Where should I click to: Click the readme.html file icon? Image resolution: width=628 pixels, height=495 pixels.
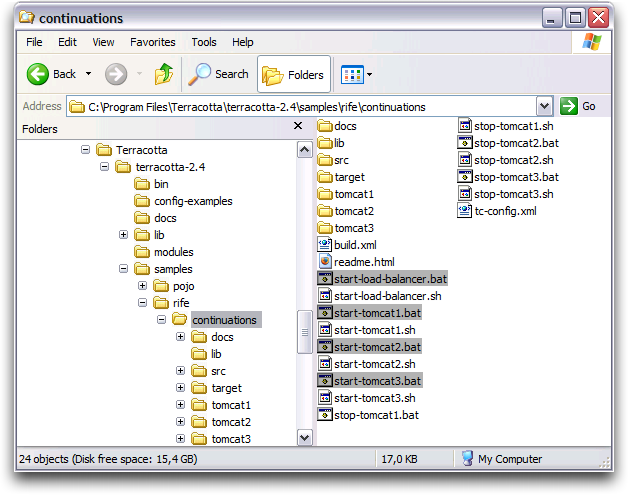pyautogui.click(x=325, y=262)
